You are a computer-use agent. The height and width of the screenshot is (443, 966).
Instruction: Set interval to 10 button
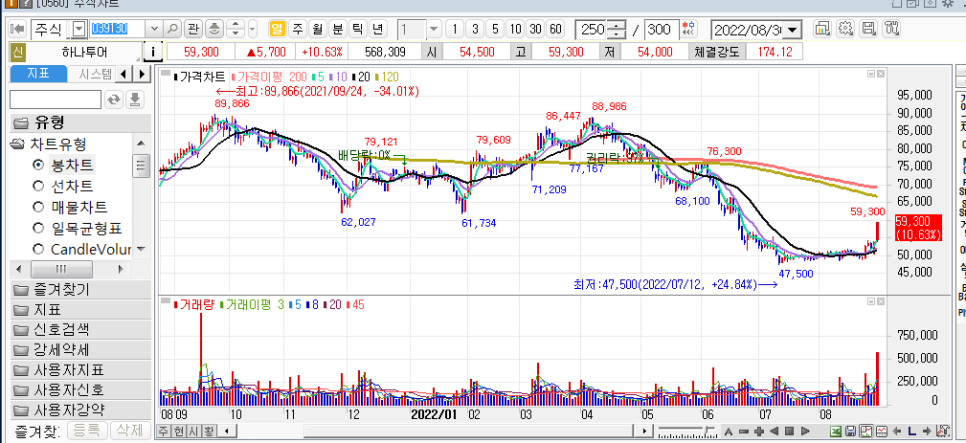click(x=516, y=28)
